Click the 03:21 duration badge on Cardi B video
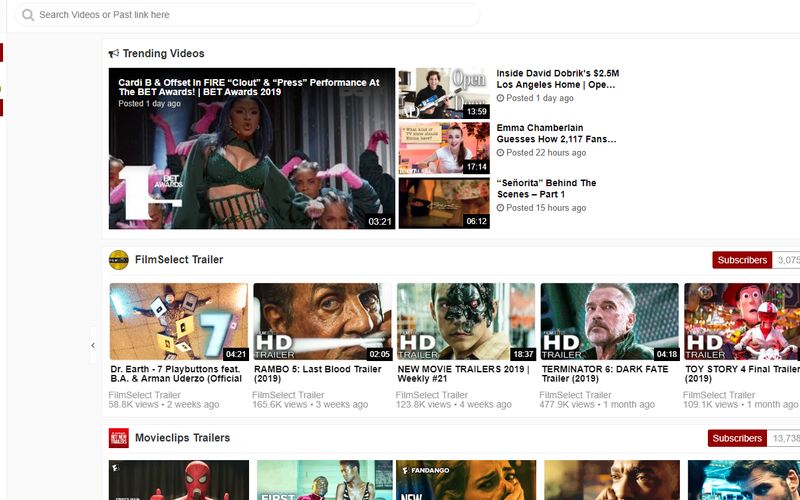This screenshot has width=800, height=500. tap(380, 221)
